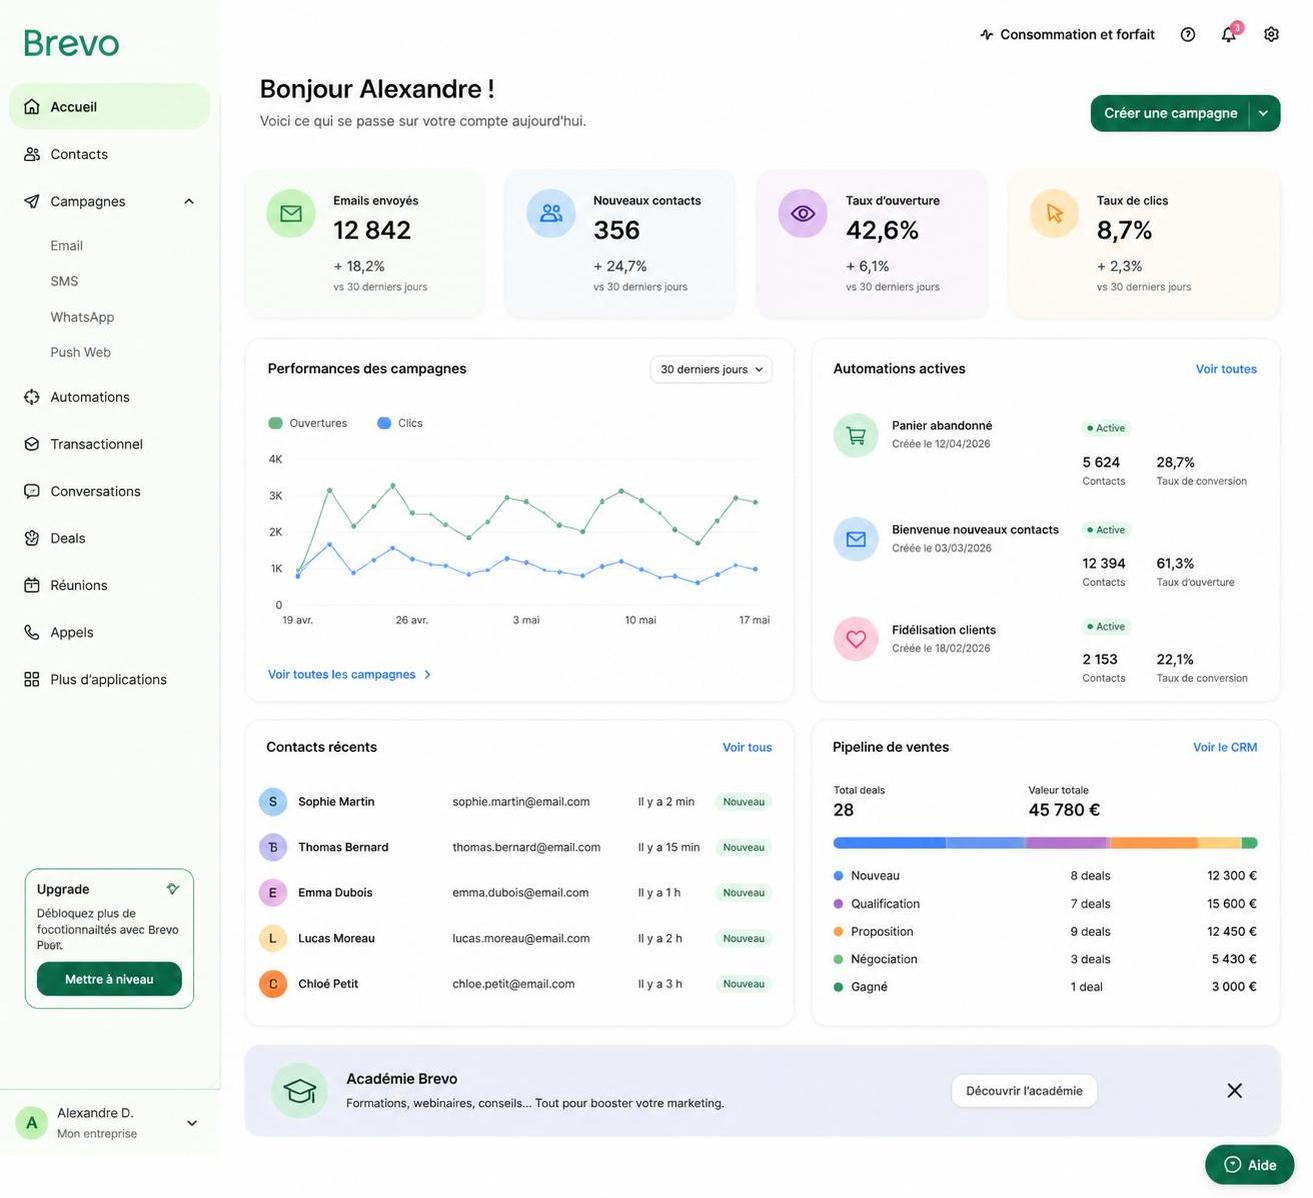
Task: Click the Académie Brevo graduation cap icon
Action: [300, 1090]
